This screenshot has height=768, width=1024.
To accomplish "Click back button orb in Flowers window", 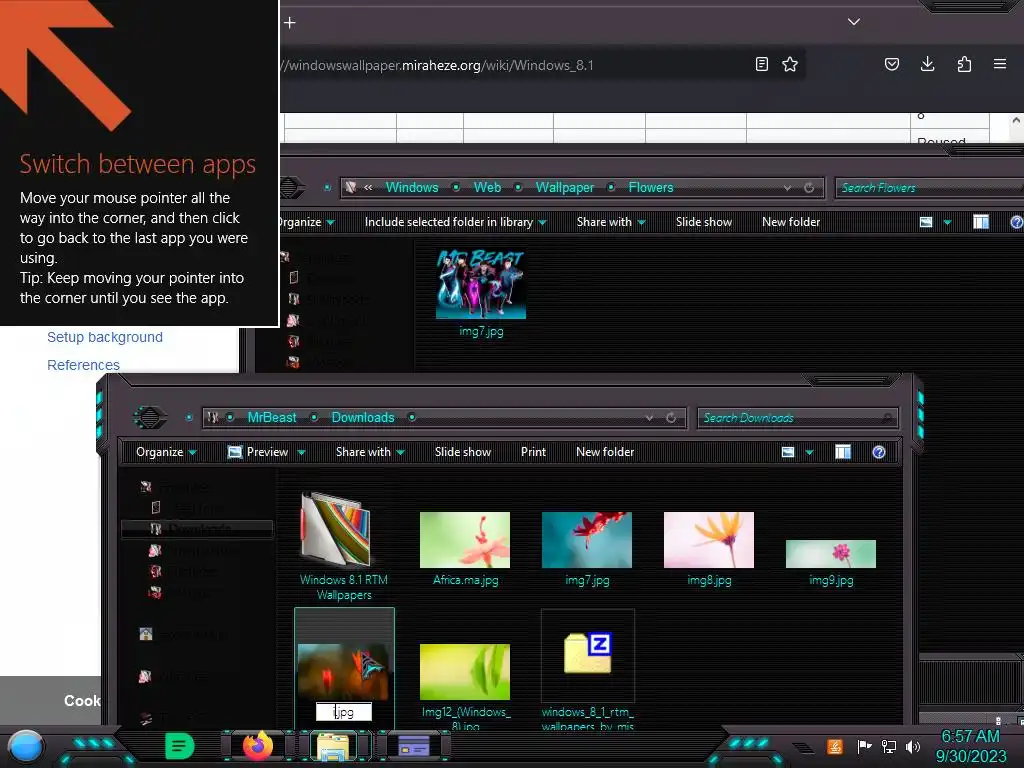I will (x=291, y=187).
